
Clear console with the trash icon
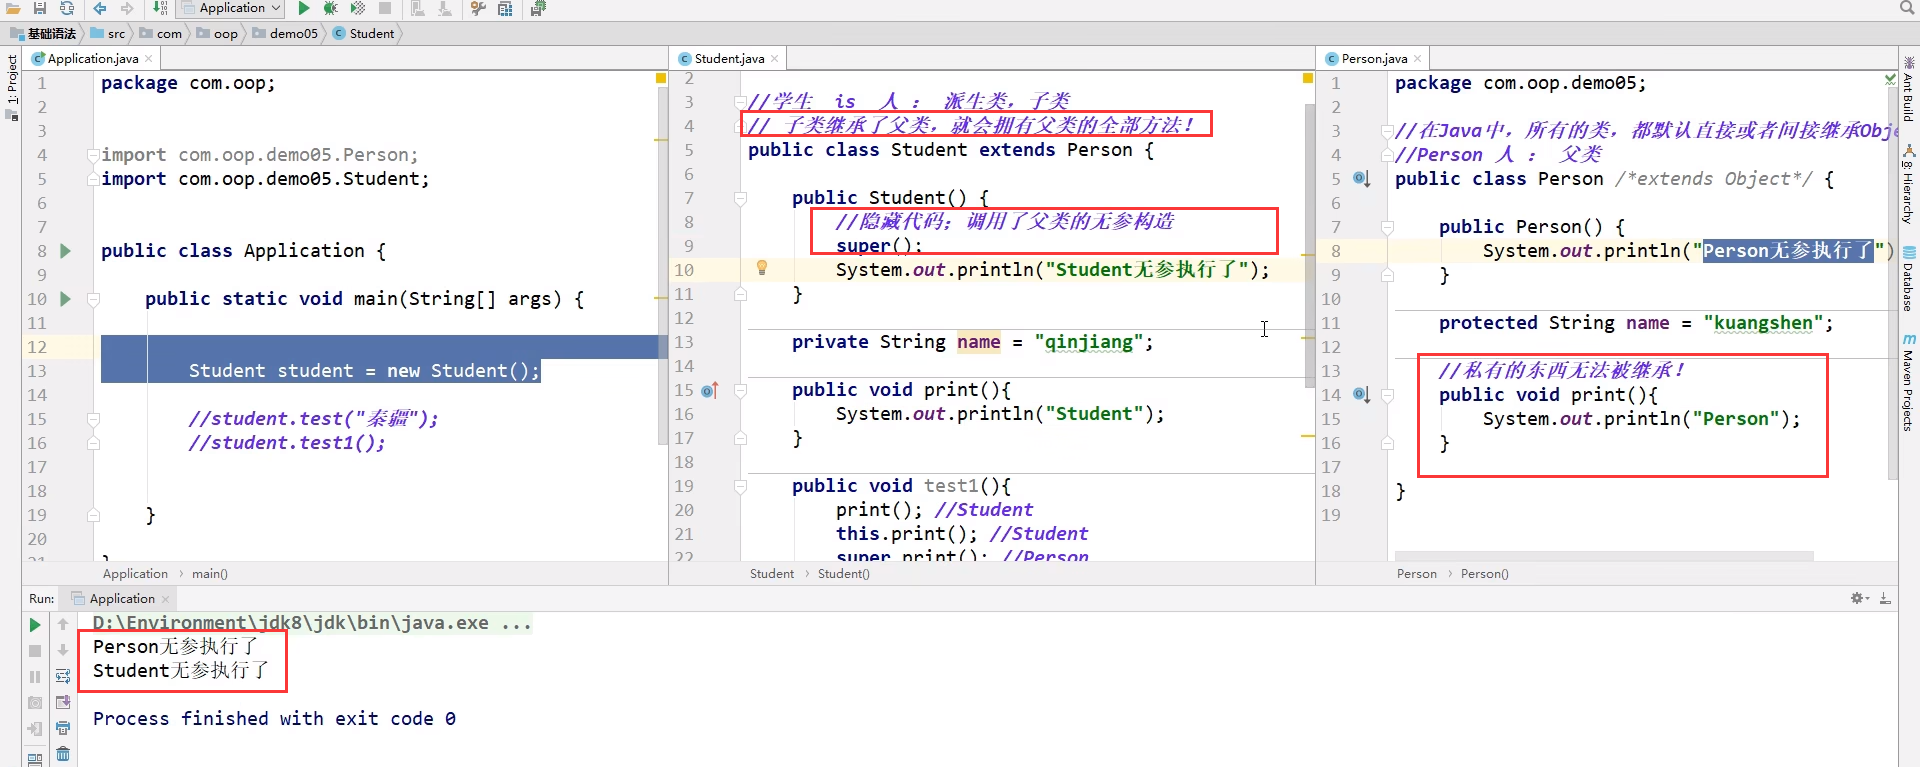coord(63,754)
